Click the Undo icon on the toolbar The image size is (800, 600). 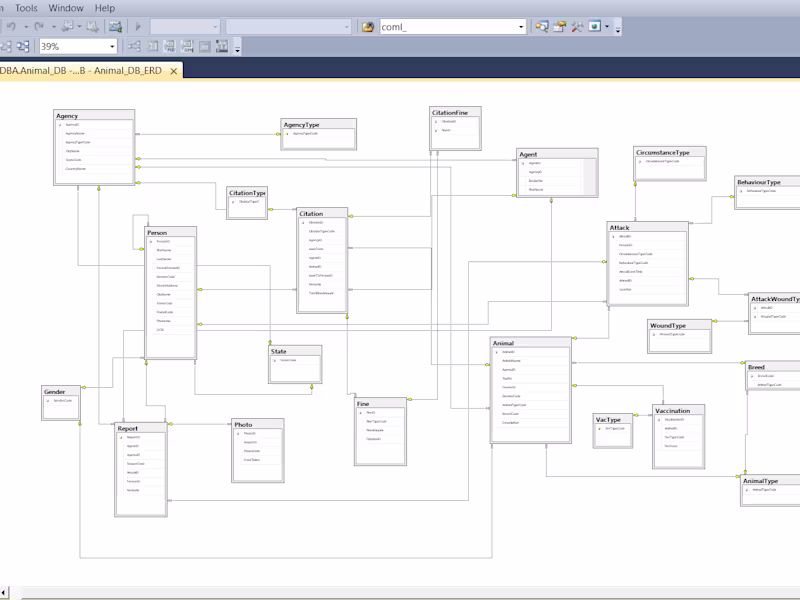click(12, 25)
